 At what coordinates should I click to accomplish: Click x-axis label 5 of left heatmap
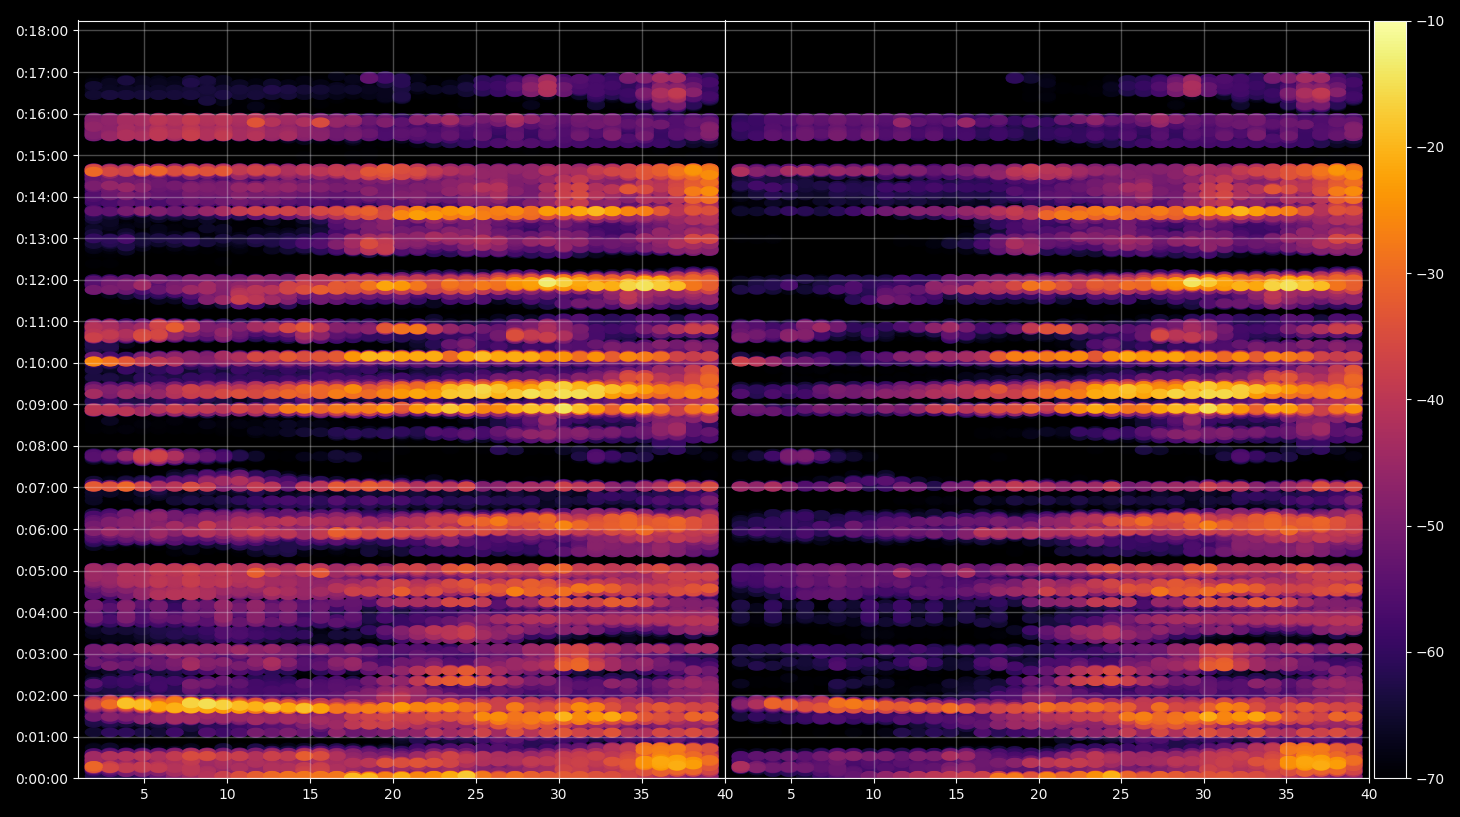coord(144,795)
